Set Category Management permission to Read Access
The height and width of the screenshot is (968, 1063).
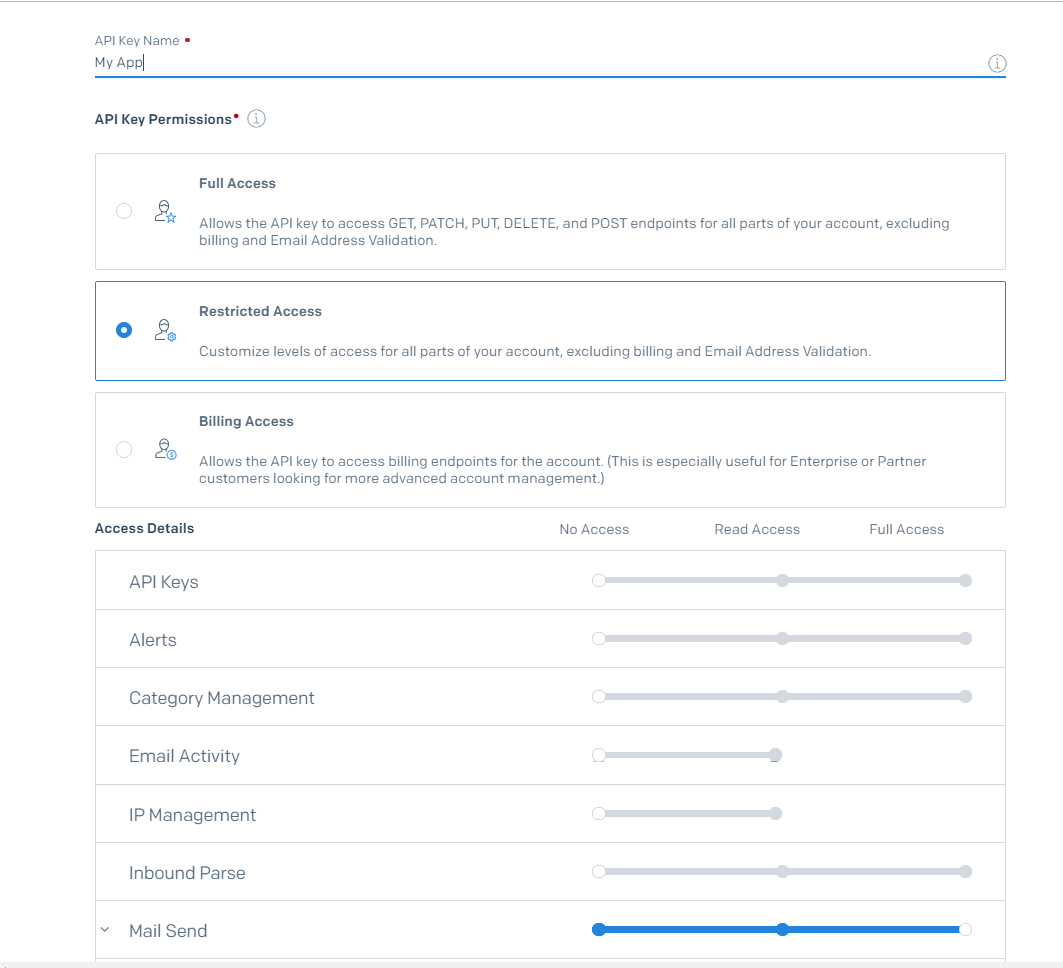tap(782, 696)
